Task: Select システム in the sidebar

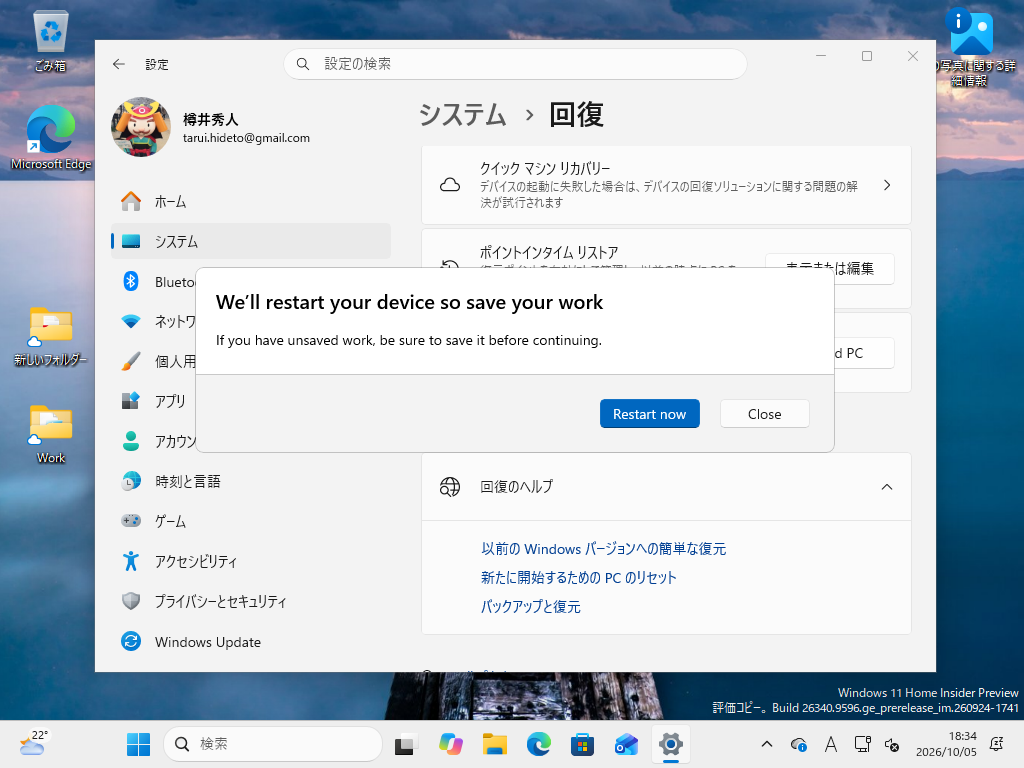Action: pos(251,241)
